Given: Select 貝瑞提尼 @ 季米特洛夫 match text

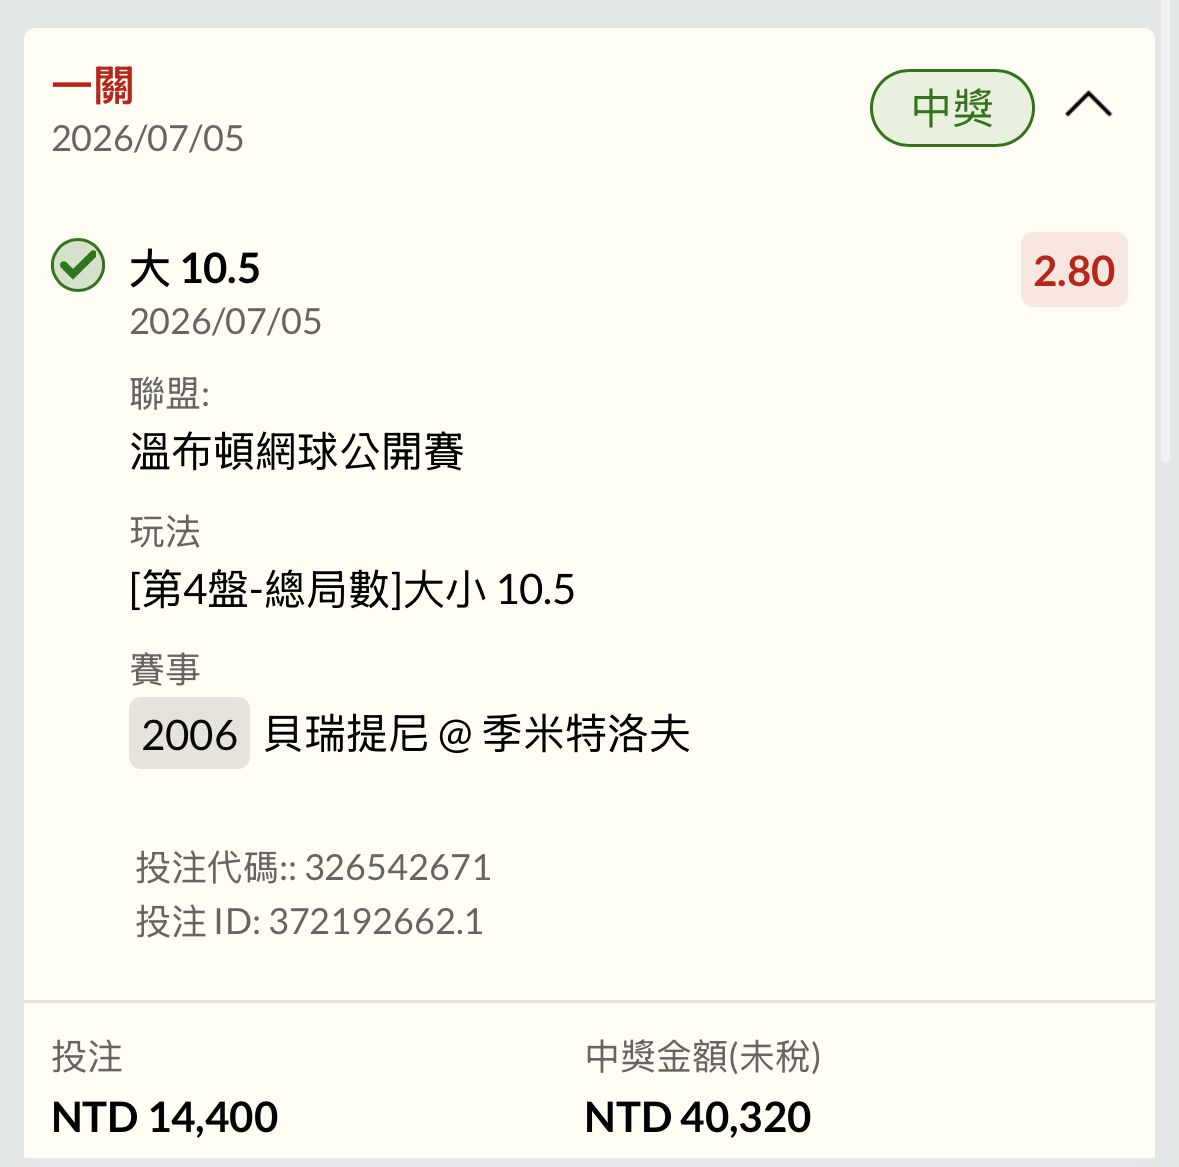Looking at the screenshot, I should coord(477,734).
